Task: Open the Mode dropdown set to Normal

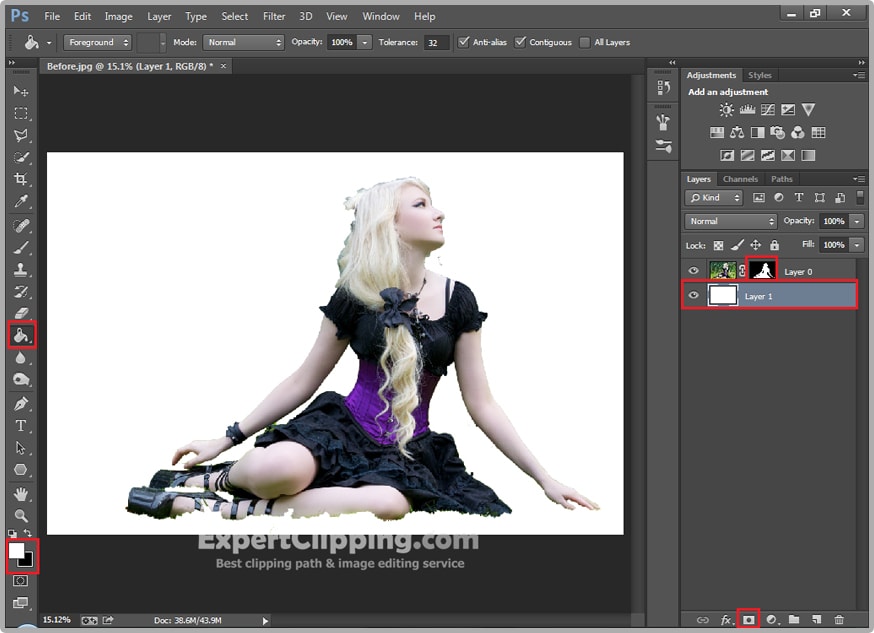Action: point(244,42)
